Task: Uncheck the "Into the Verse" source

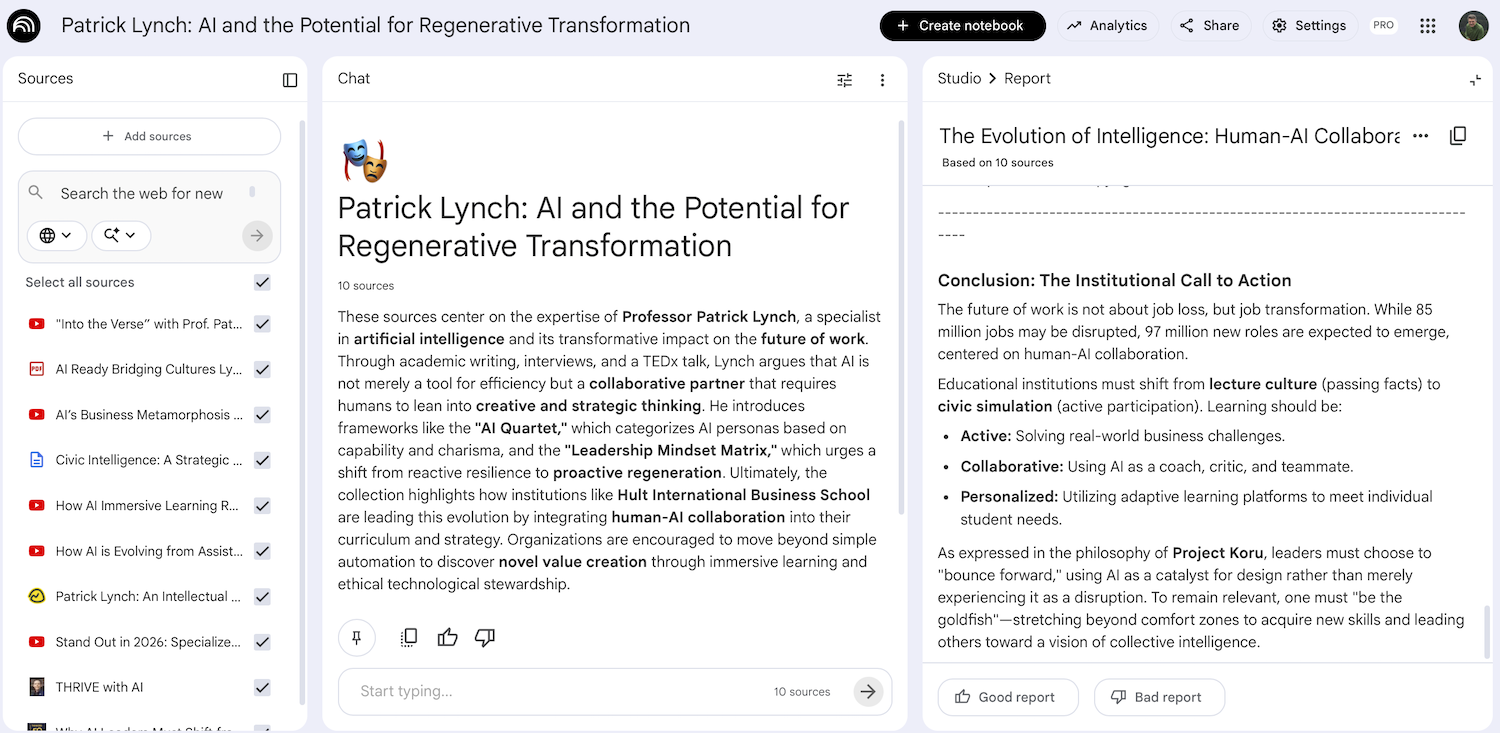Action: [x=262, y=324]
